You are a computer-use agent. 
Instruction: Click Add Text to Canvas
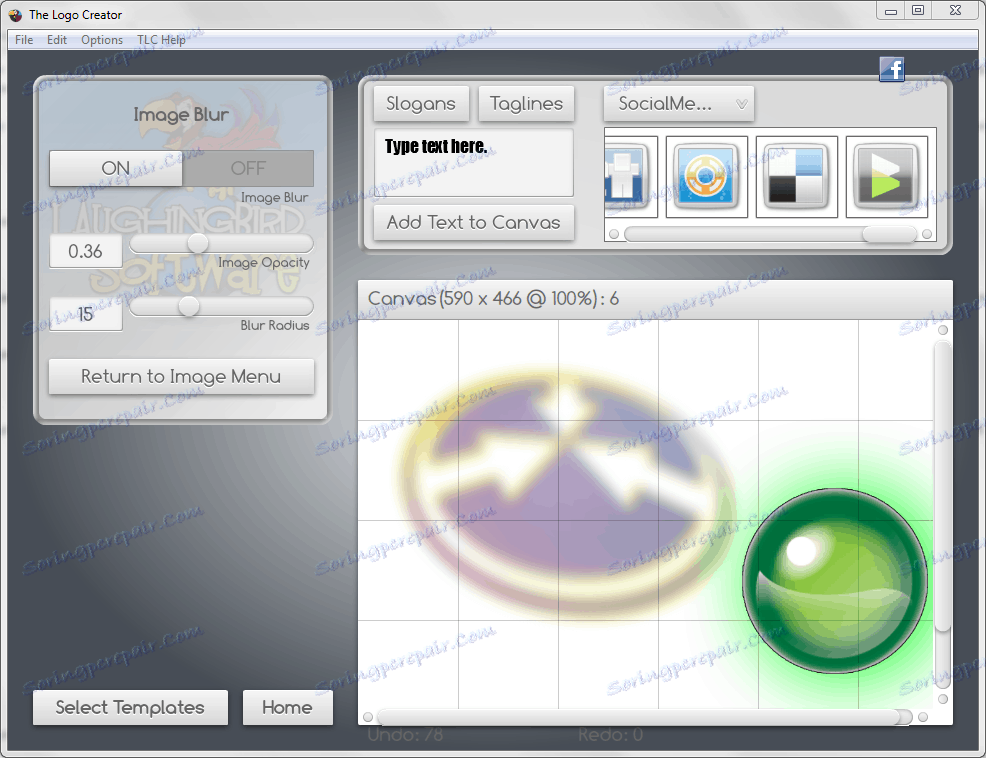[x=474, y=223]
